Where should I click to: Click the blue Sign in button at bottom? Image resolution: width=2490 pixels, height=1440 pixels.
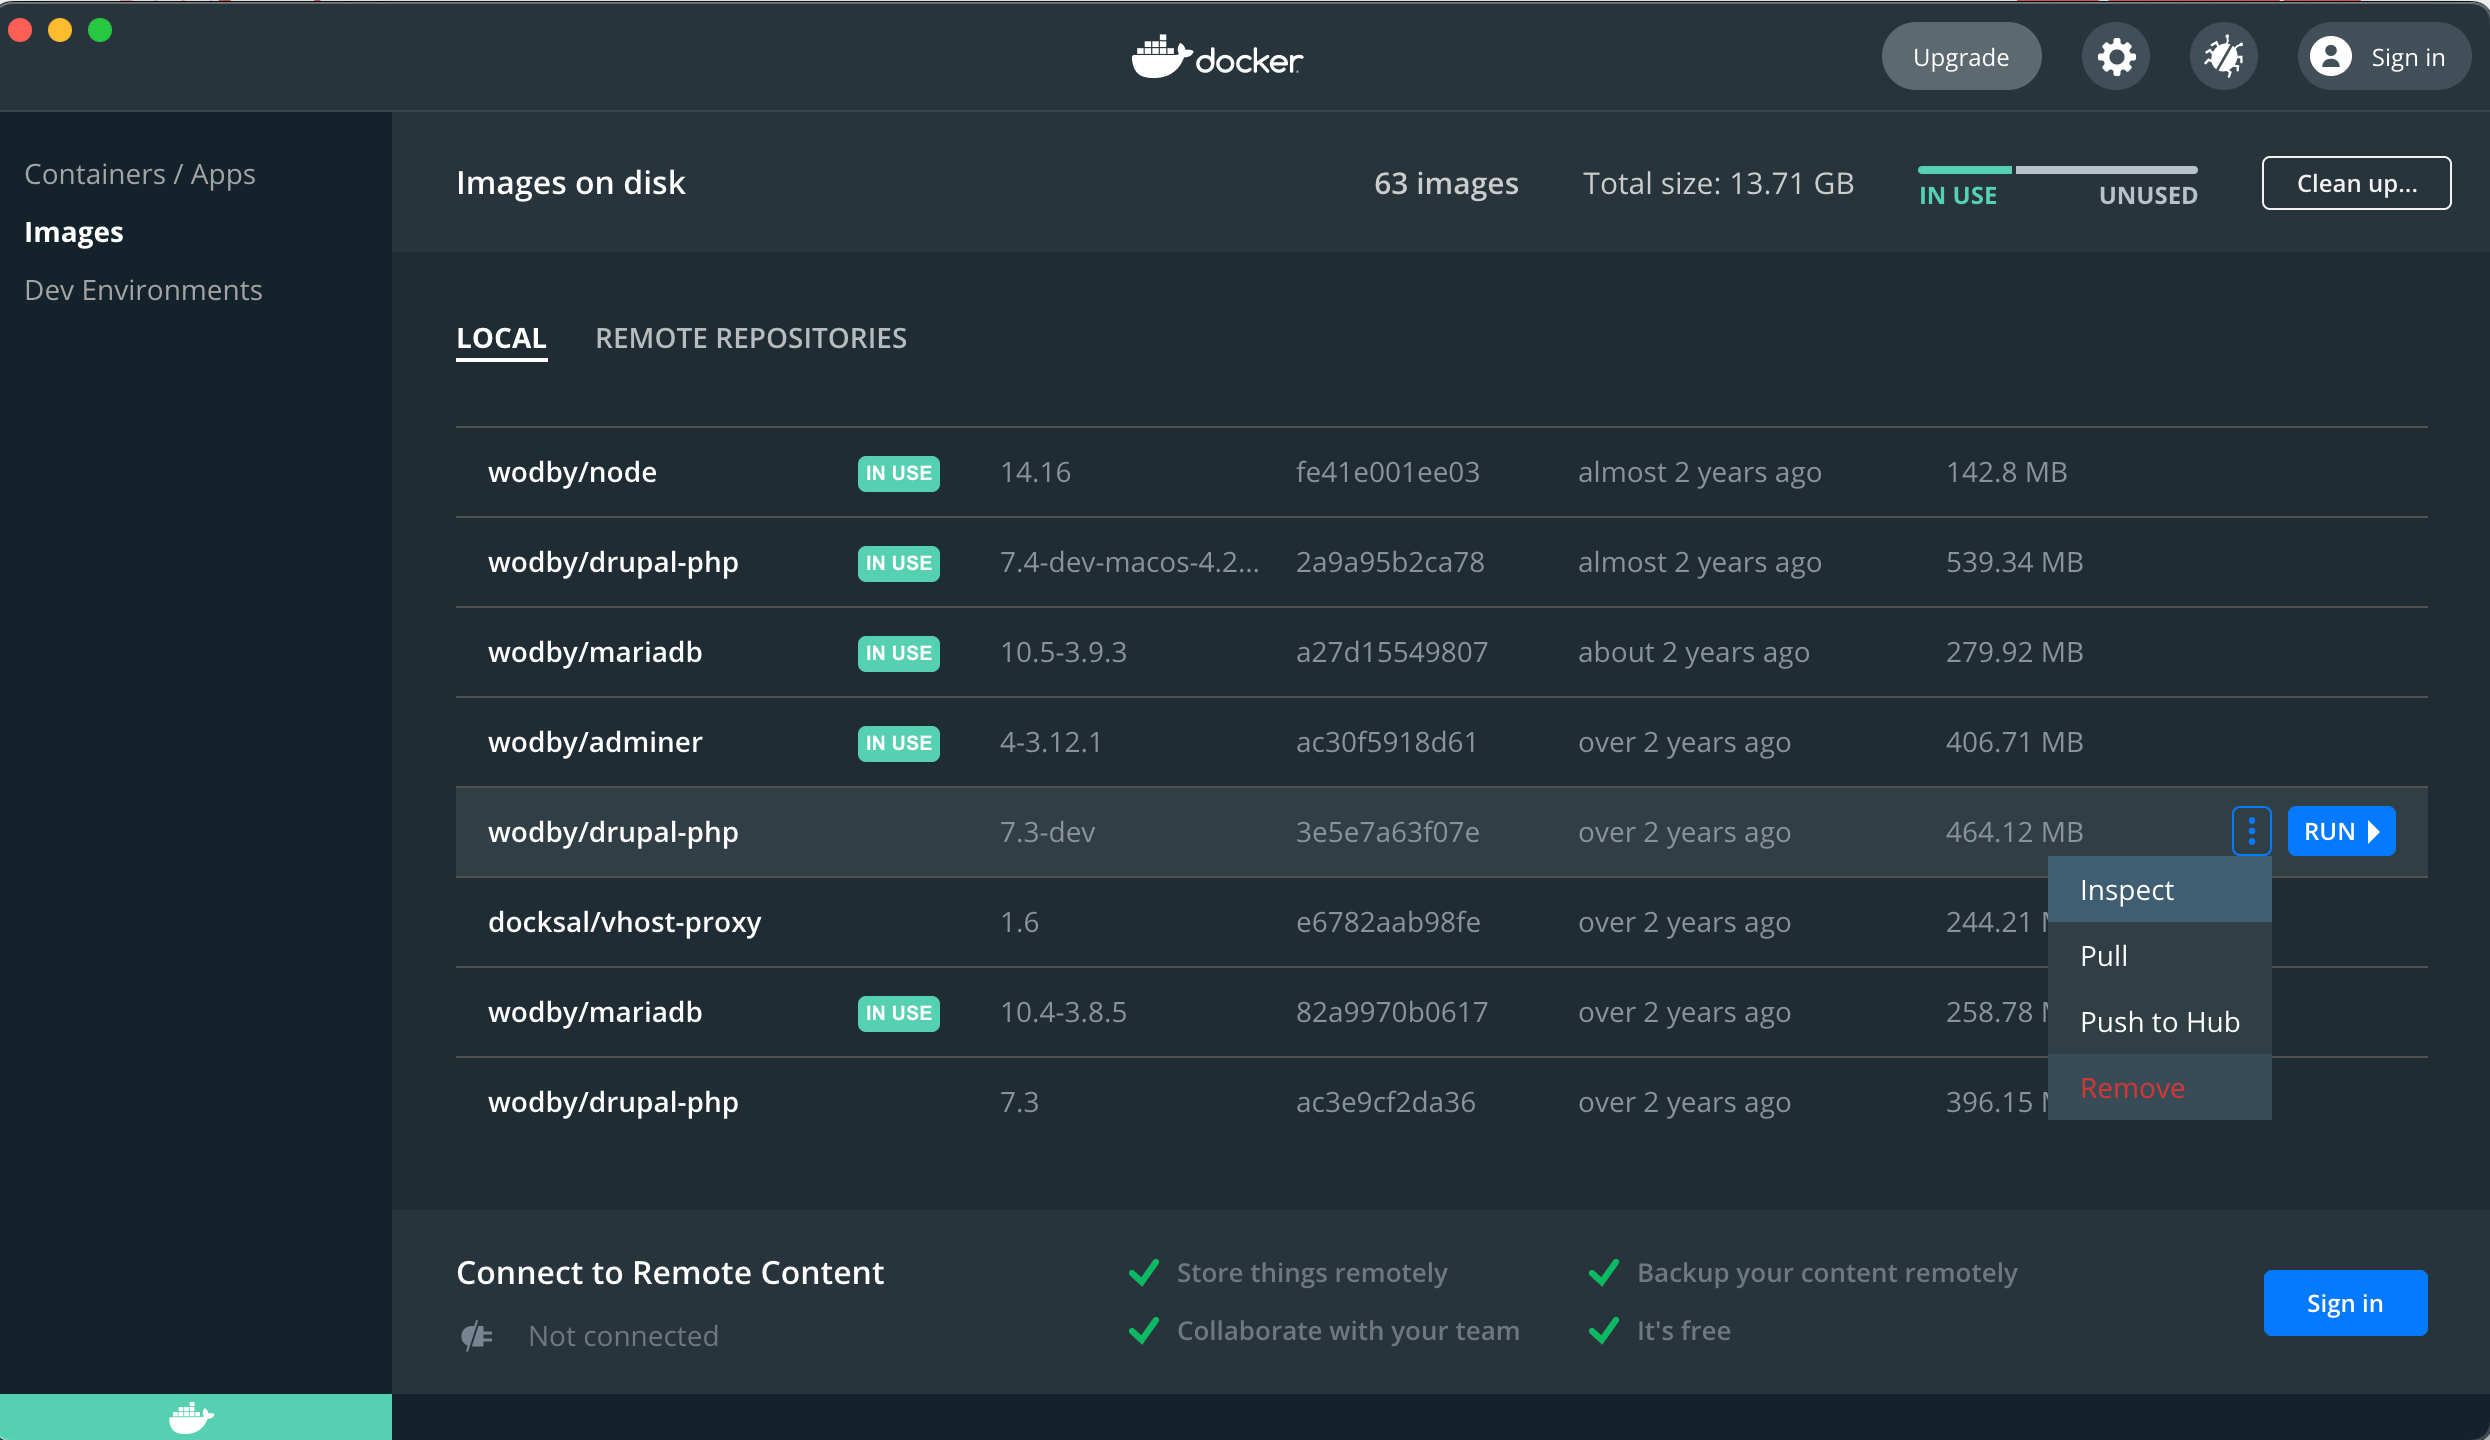[x=2345, y=1303]
